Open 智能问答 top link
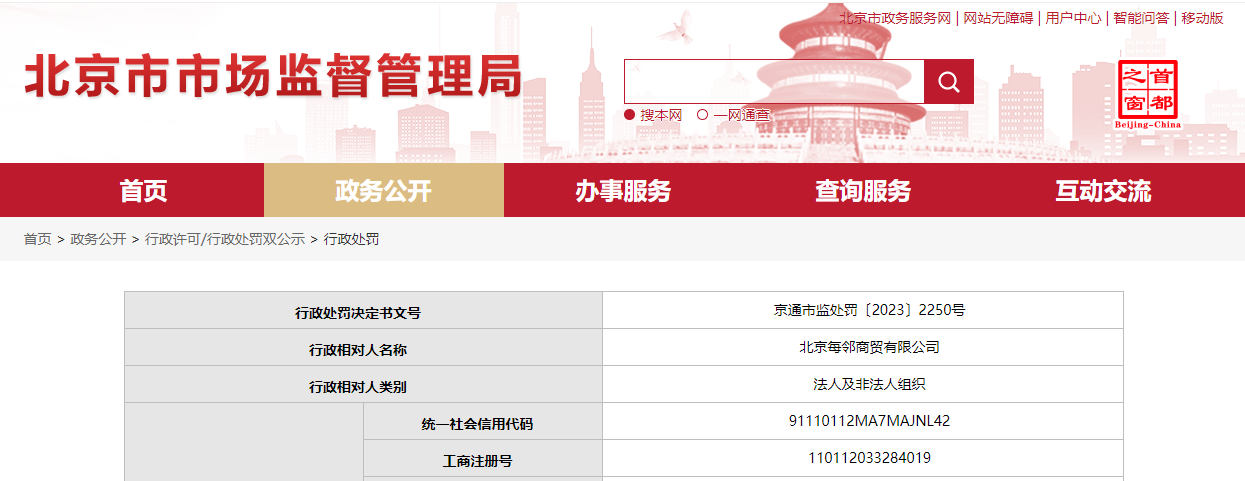Screen dimensions: 1245x481 coord(1141,18)
